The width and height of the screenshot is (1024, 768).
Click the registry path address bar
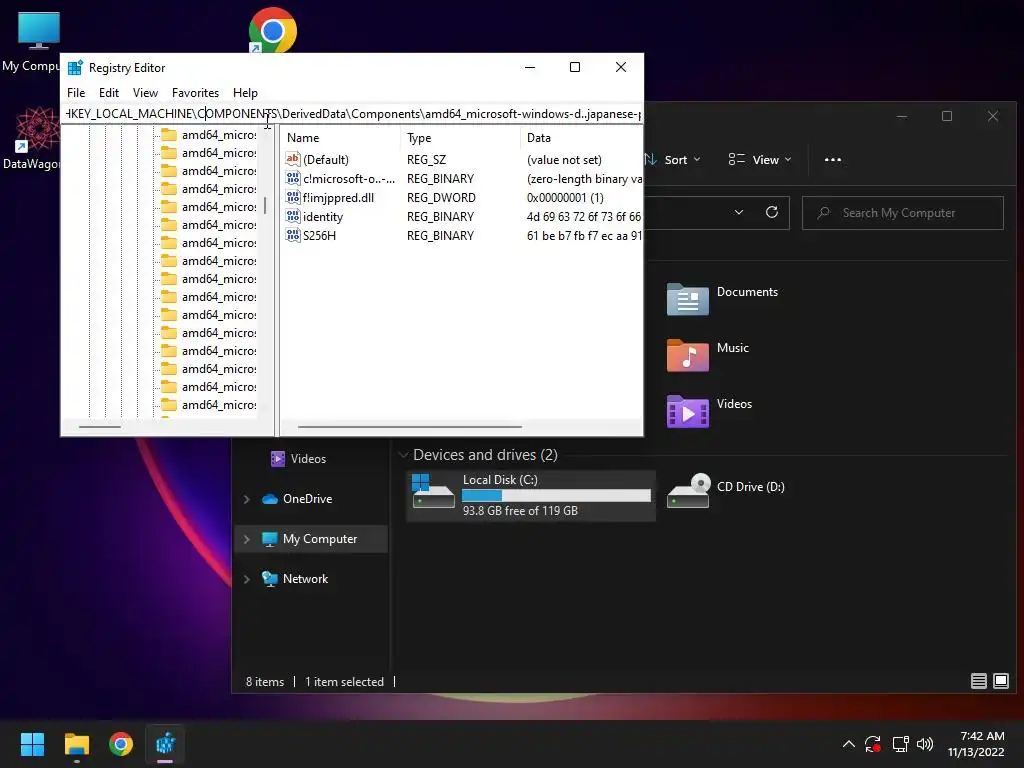(351, 114)
